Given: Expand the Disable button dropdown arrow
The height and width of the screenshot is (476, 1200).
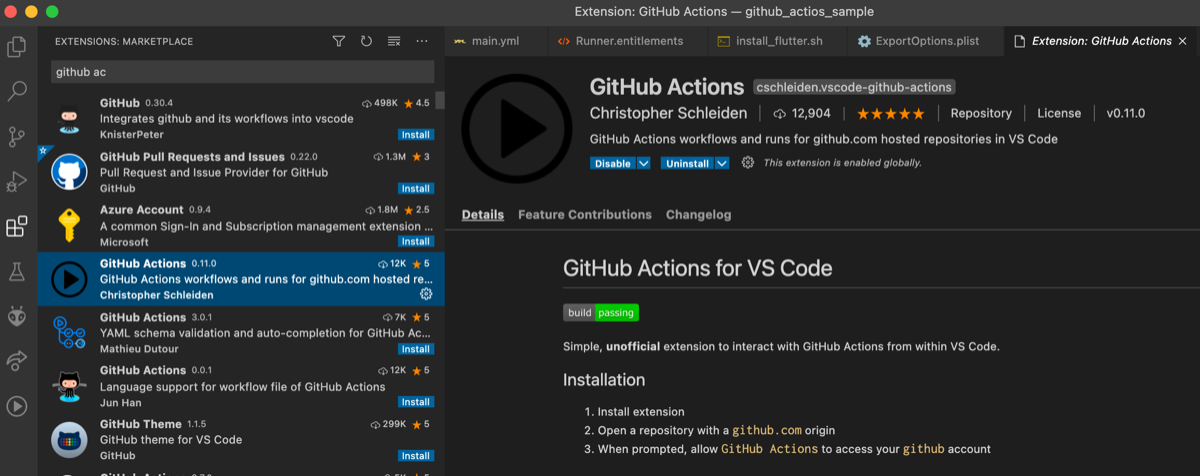Looking at the screenshot, I should [x=643, y=163].
